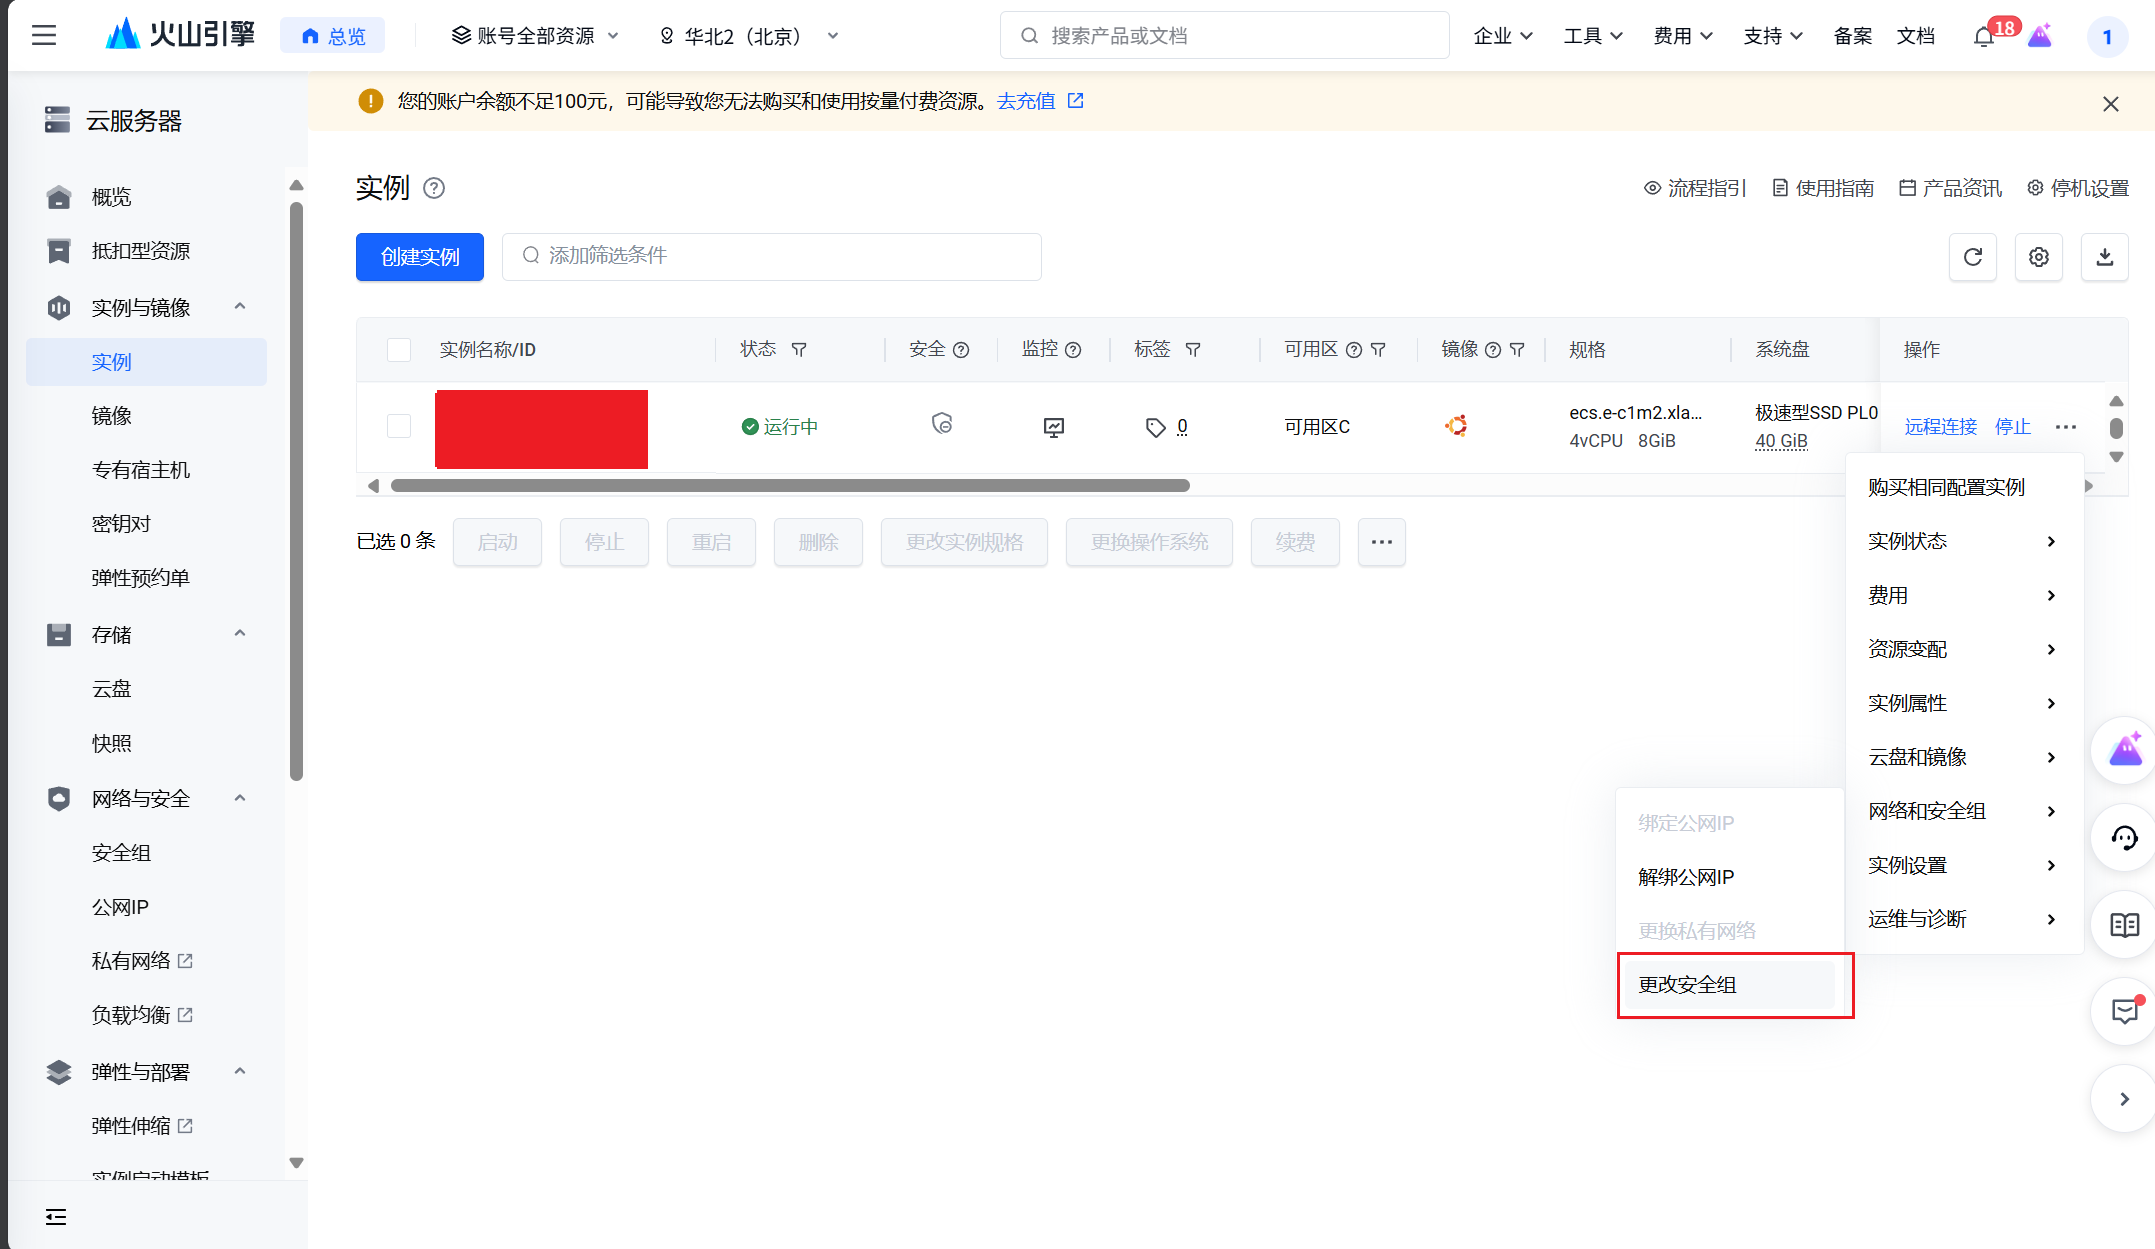
Task: Choose 更改安全组 in submenu
Action: (1730, 985)
